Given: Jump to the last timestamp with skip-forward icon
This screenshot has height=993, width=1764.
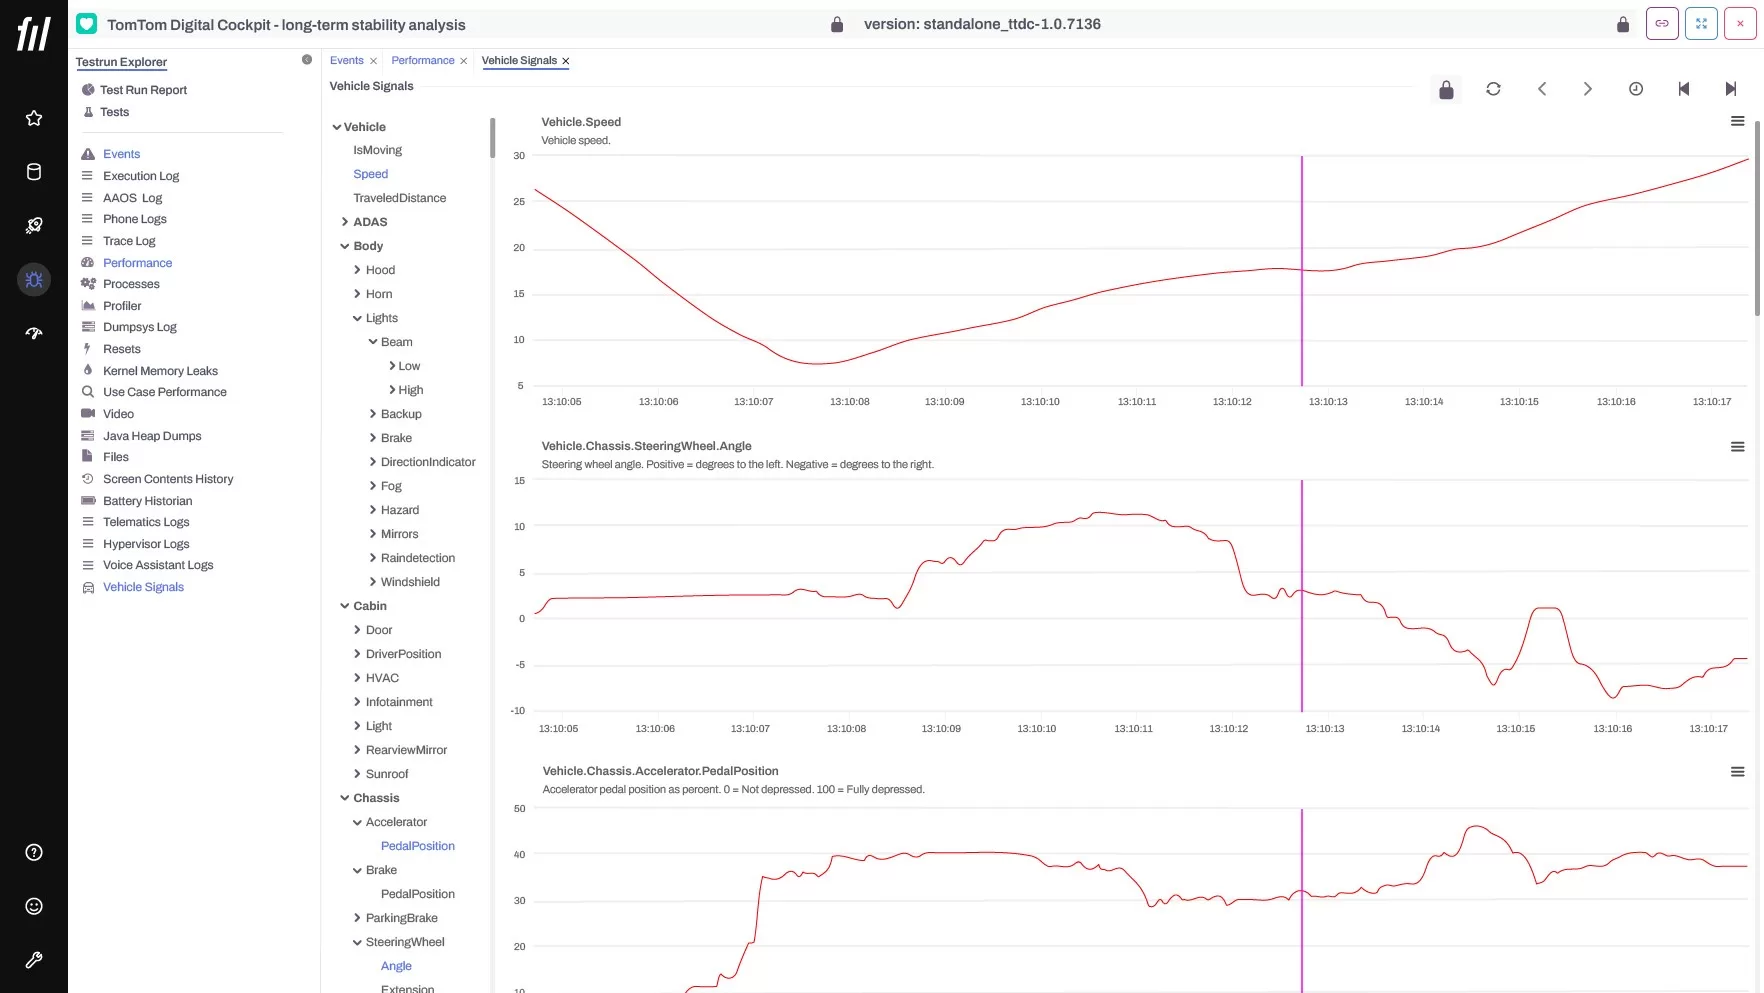Looking at the screenshot, I should click(x=1730, y=89).
